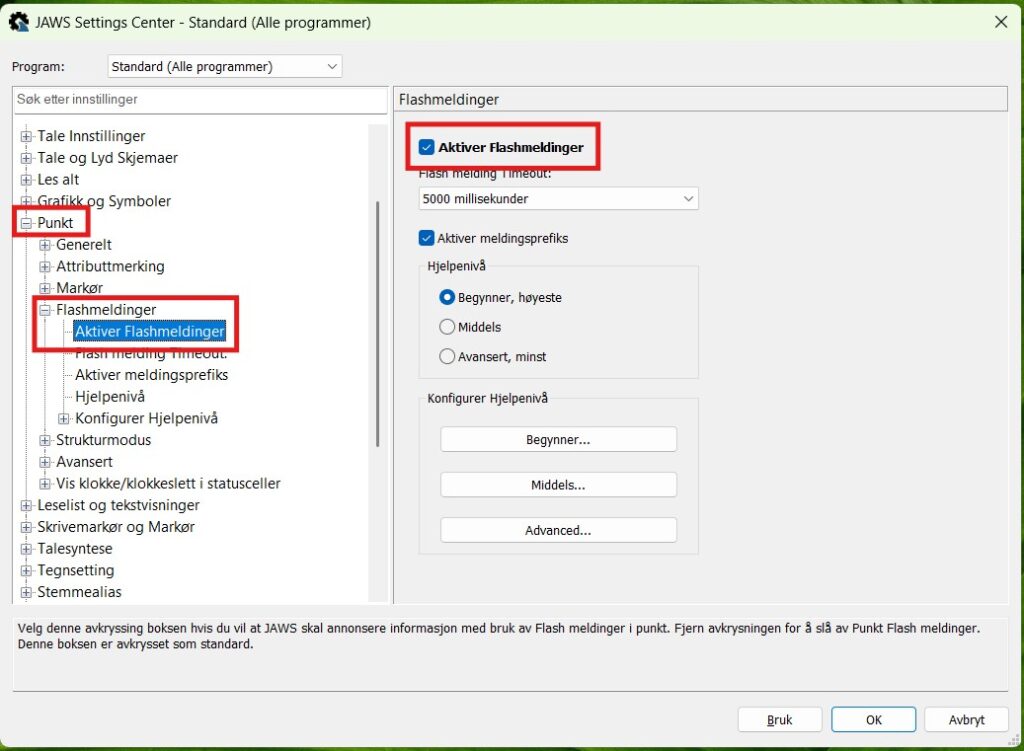
Task: Close the JAWS Settings Center window
Action: 1000,22
